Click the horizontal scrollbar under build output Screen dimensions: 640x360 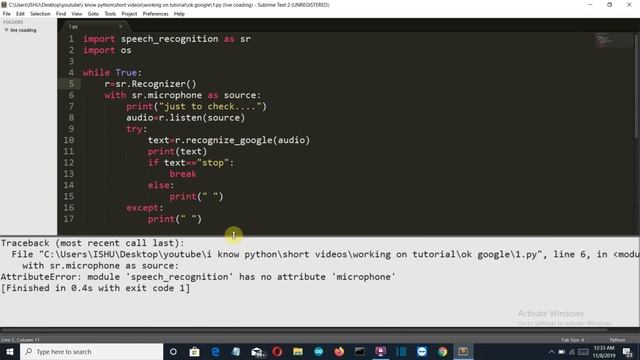(x=304, y=329)
